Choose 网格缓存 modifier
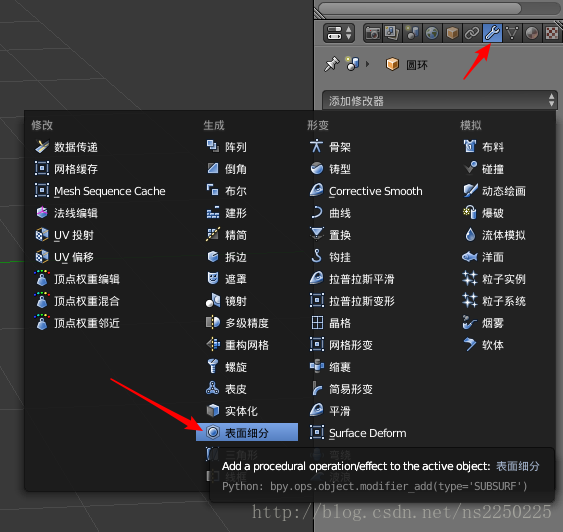 tap(66, 169)
